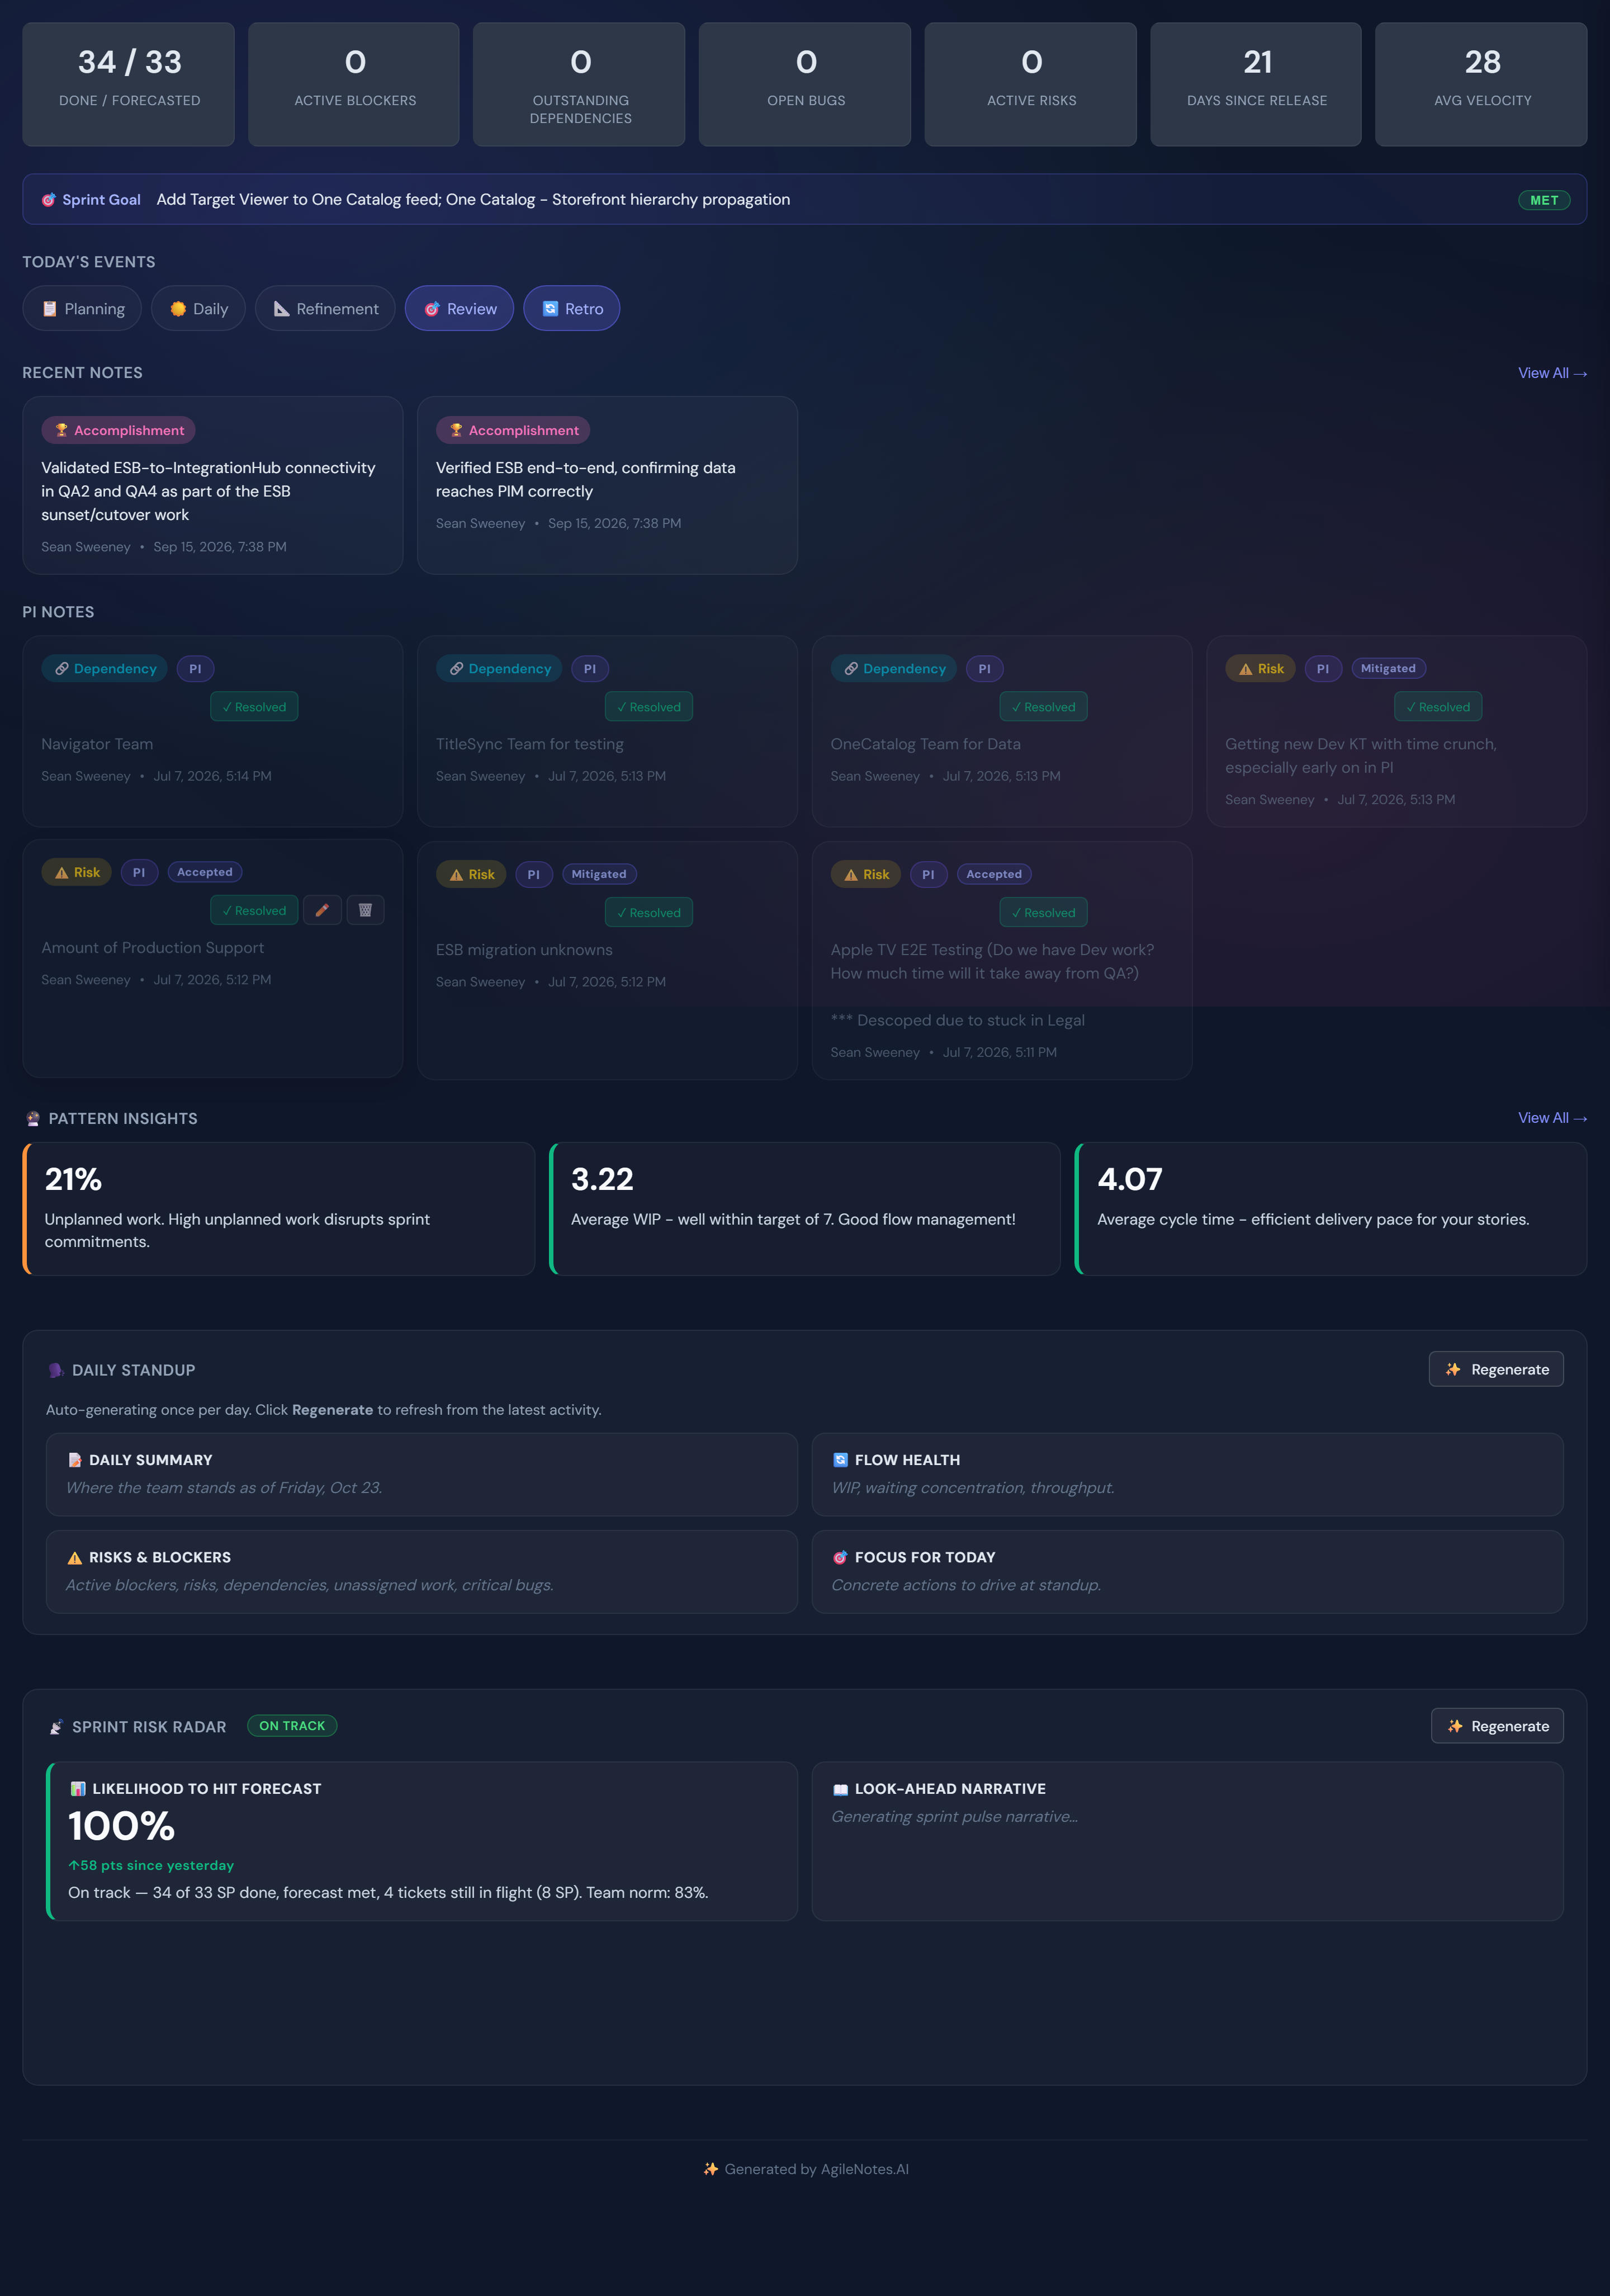1610x2296 pixels.
Task: Click the Accepted tag on Apple TV E2E Testing
Action: [x=994, y=875]
